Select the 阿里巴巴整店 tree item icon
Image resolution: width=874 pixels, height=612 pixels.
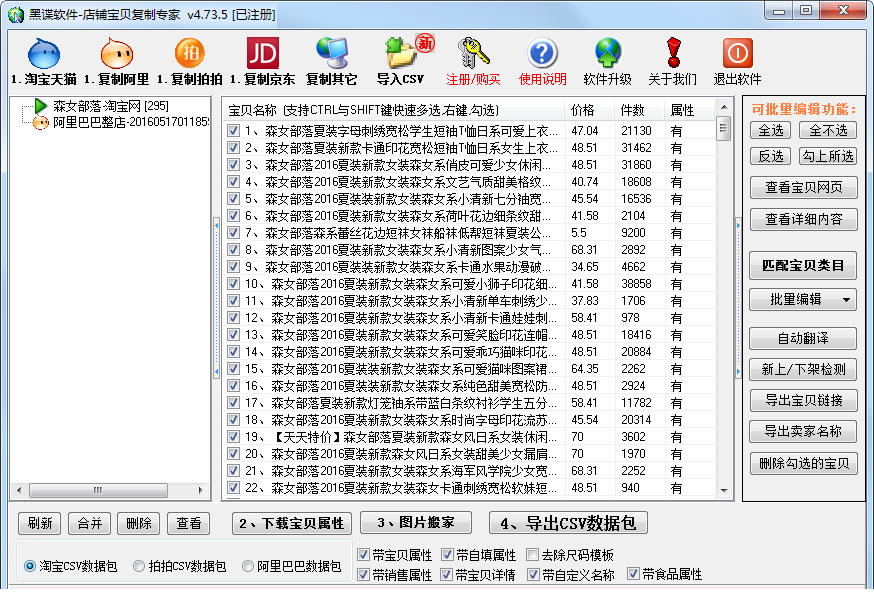pos(41,122)
